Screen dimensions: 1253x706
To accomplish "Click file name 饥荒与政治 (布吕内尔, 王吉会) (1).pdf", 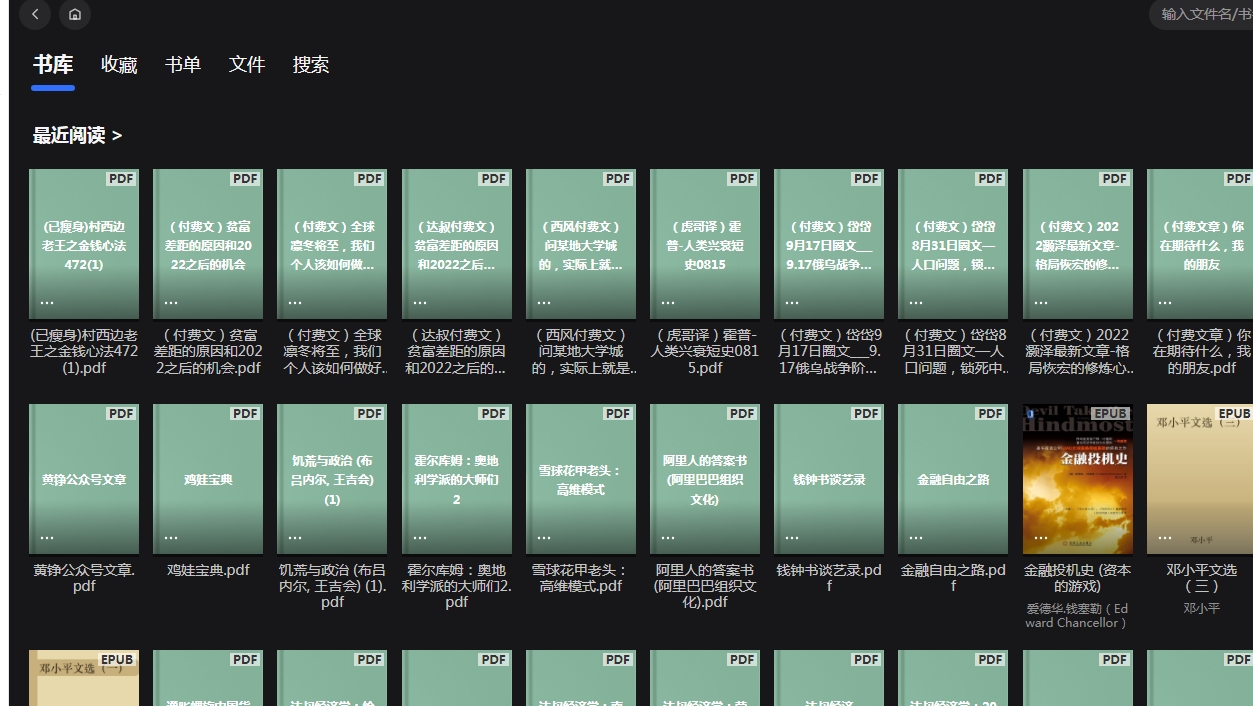I will click(x=332, y=586).
